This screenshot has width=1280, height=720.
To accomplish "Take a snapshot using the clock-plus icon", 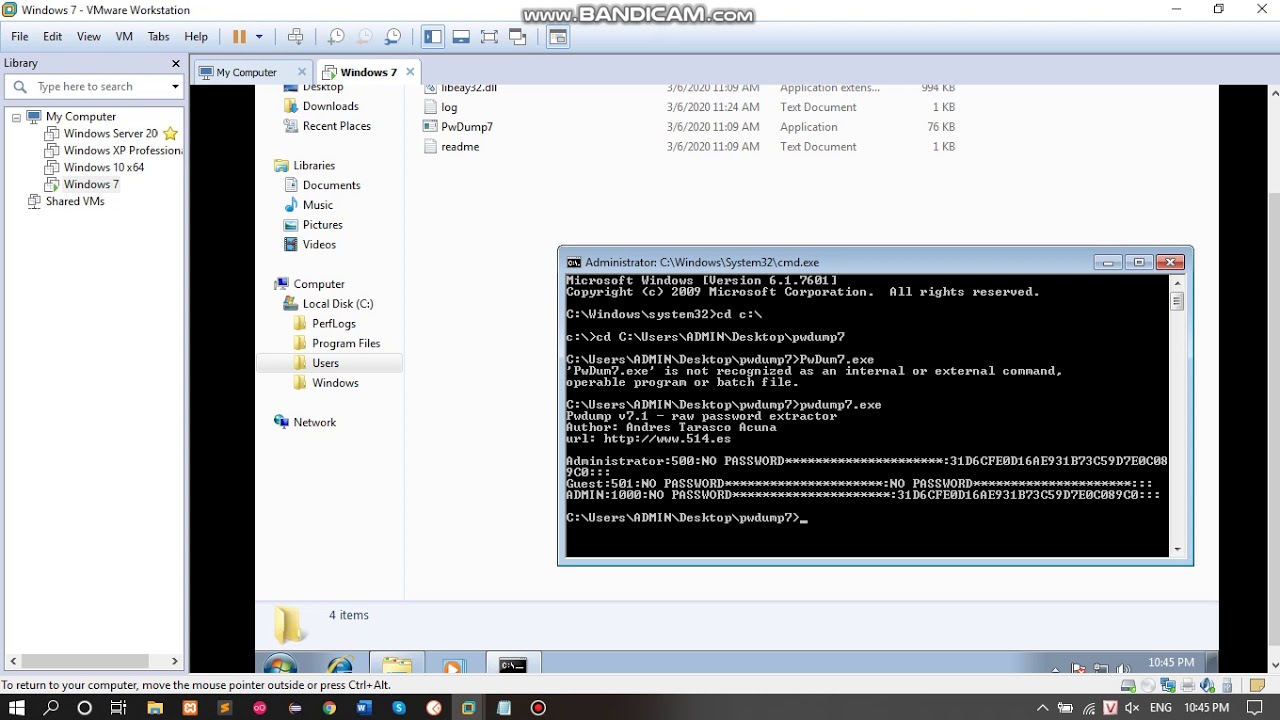I will click(x=337, y=37).
